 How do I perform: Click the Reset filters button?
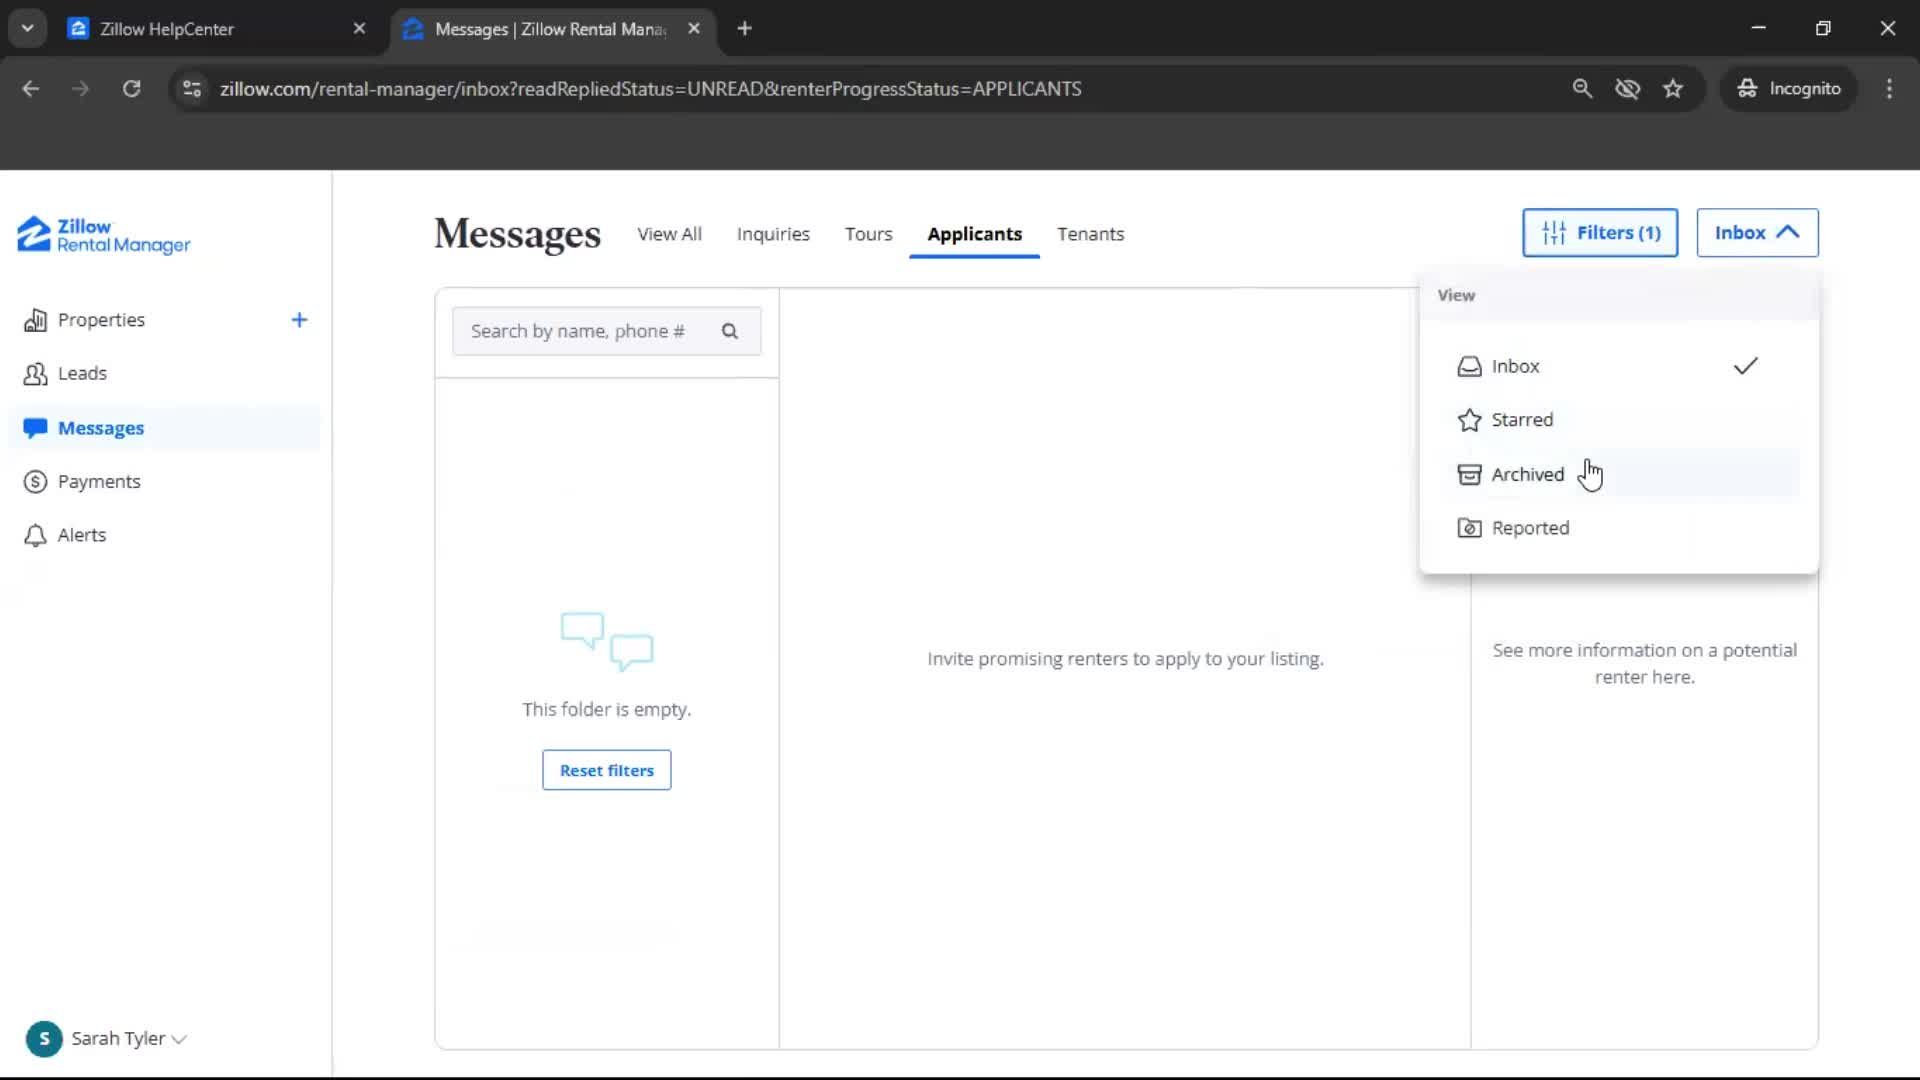(606, 769)
